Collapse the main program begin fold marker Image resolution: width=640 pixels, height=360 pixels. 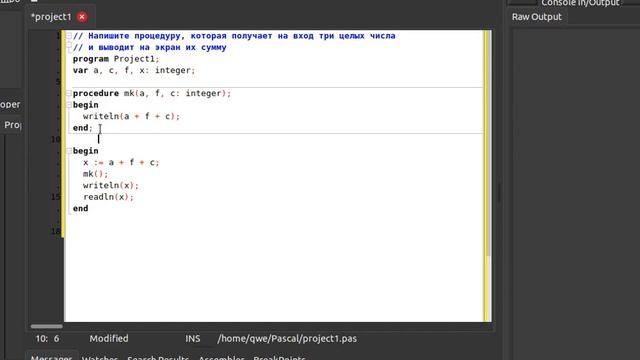coord(69,151)
